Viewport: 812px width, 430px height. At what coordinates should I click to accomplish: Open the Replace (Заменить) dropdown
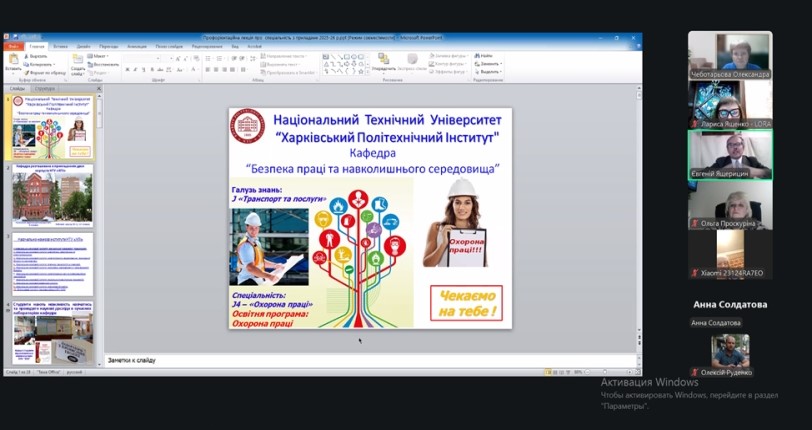pos(489,64)
